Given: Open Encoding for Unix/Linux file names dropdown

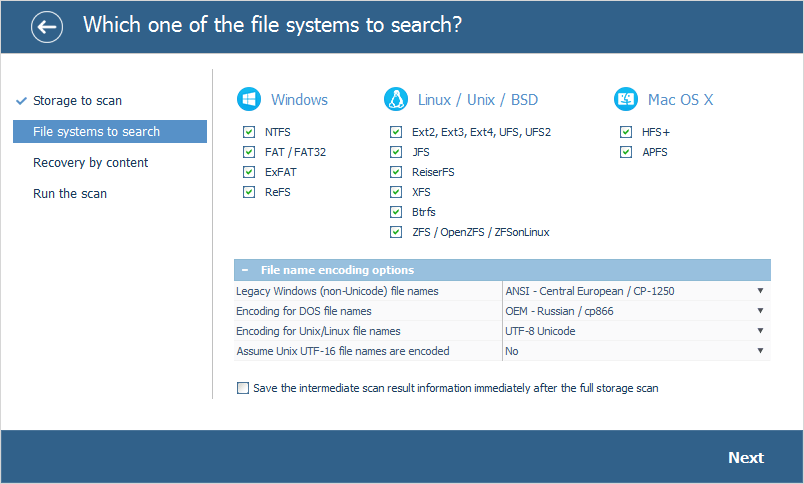Looking at the screenshot, I should (x=760, y=331).
